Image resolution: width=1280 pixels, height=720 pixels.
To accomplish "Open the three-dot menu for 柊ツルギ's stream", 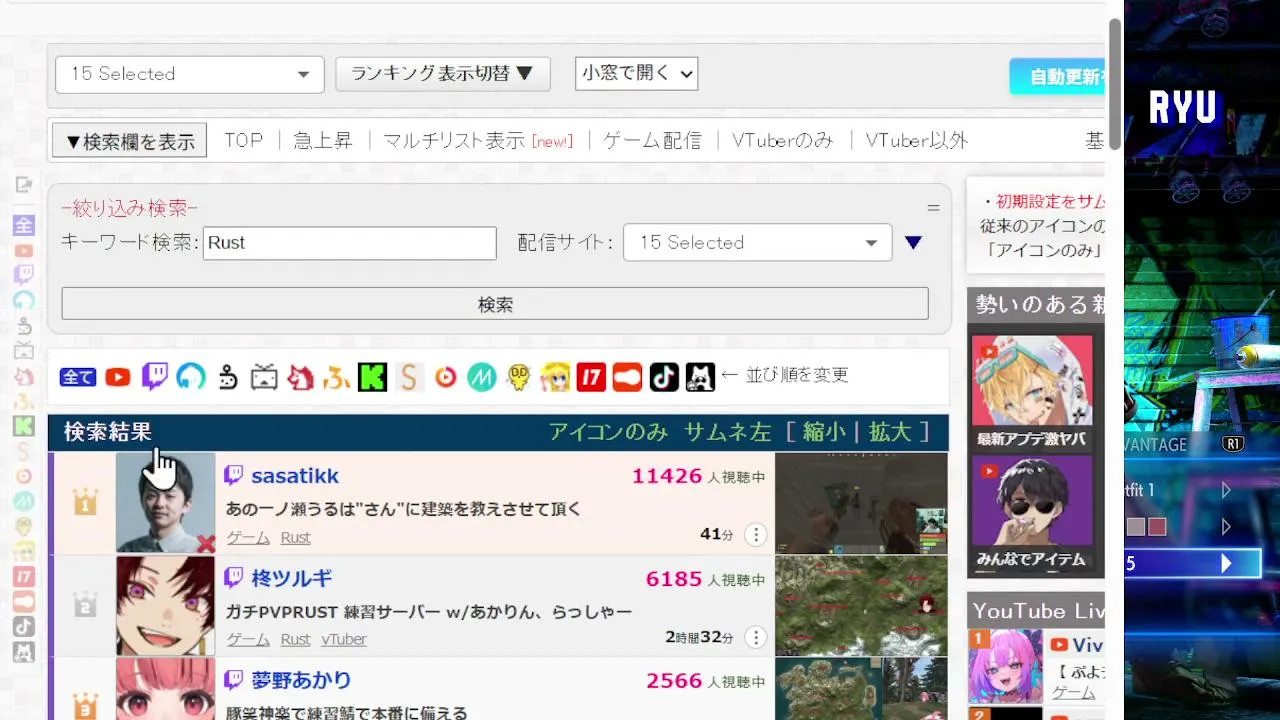I will point(756,637).
